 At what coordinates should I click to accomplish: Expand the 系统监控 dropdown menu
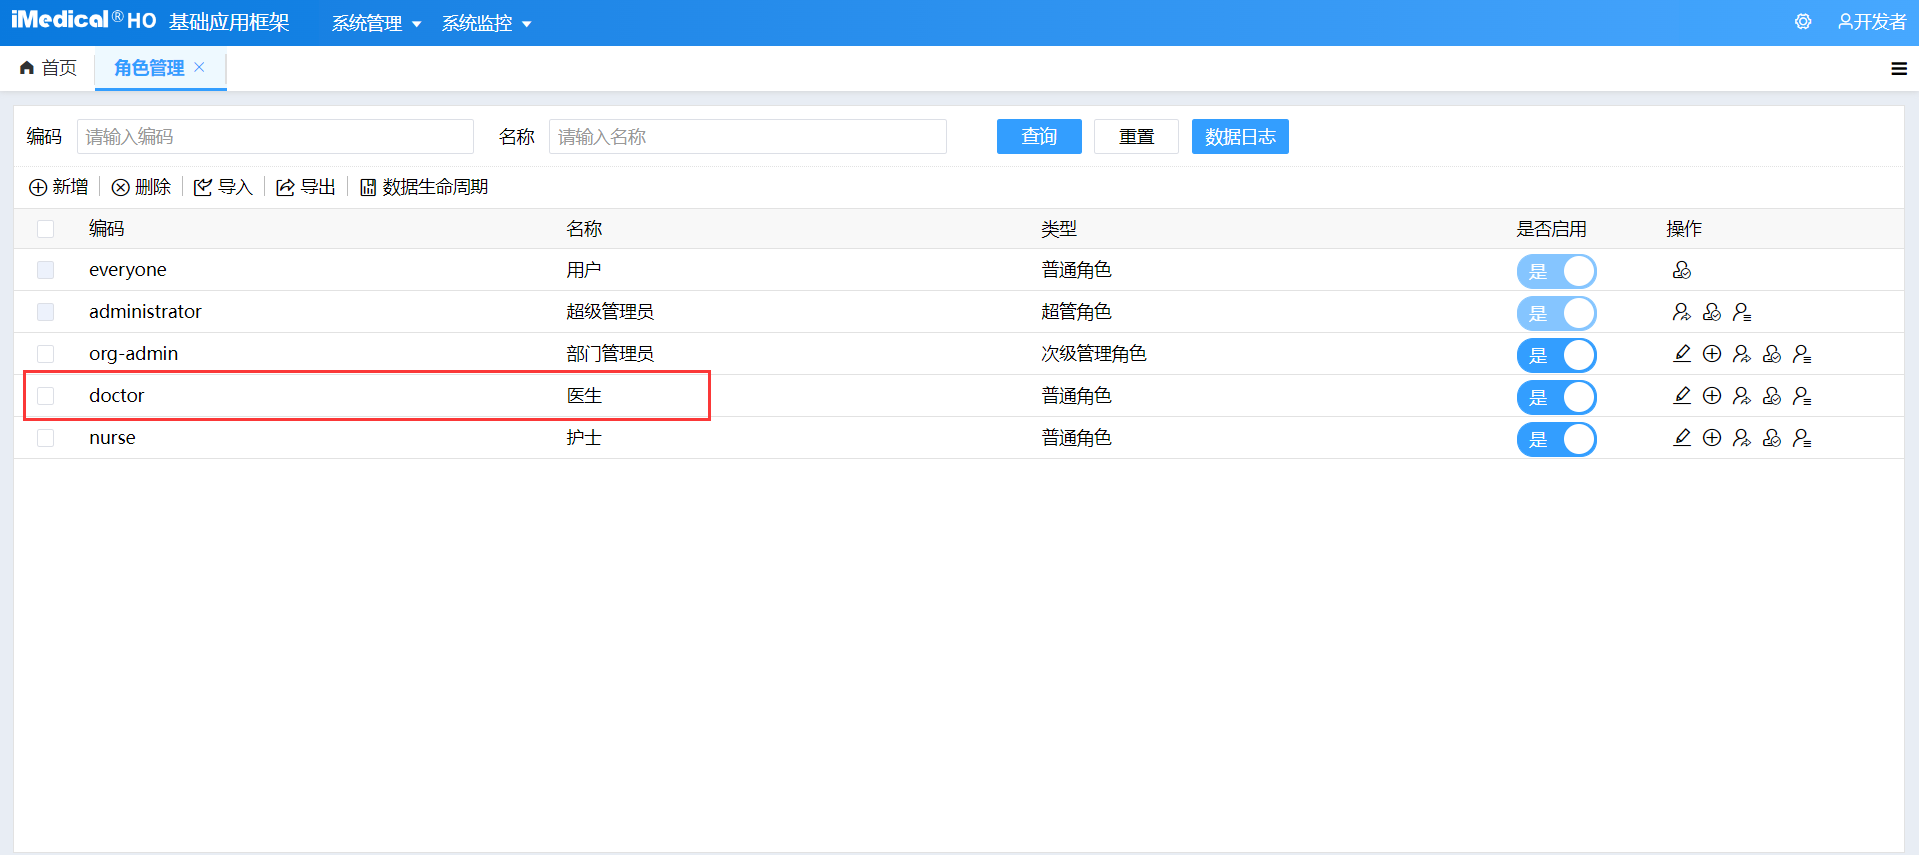pyautogui.click(x=486, y=23)
